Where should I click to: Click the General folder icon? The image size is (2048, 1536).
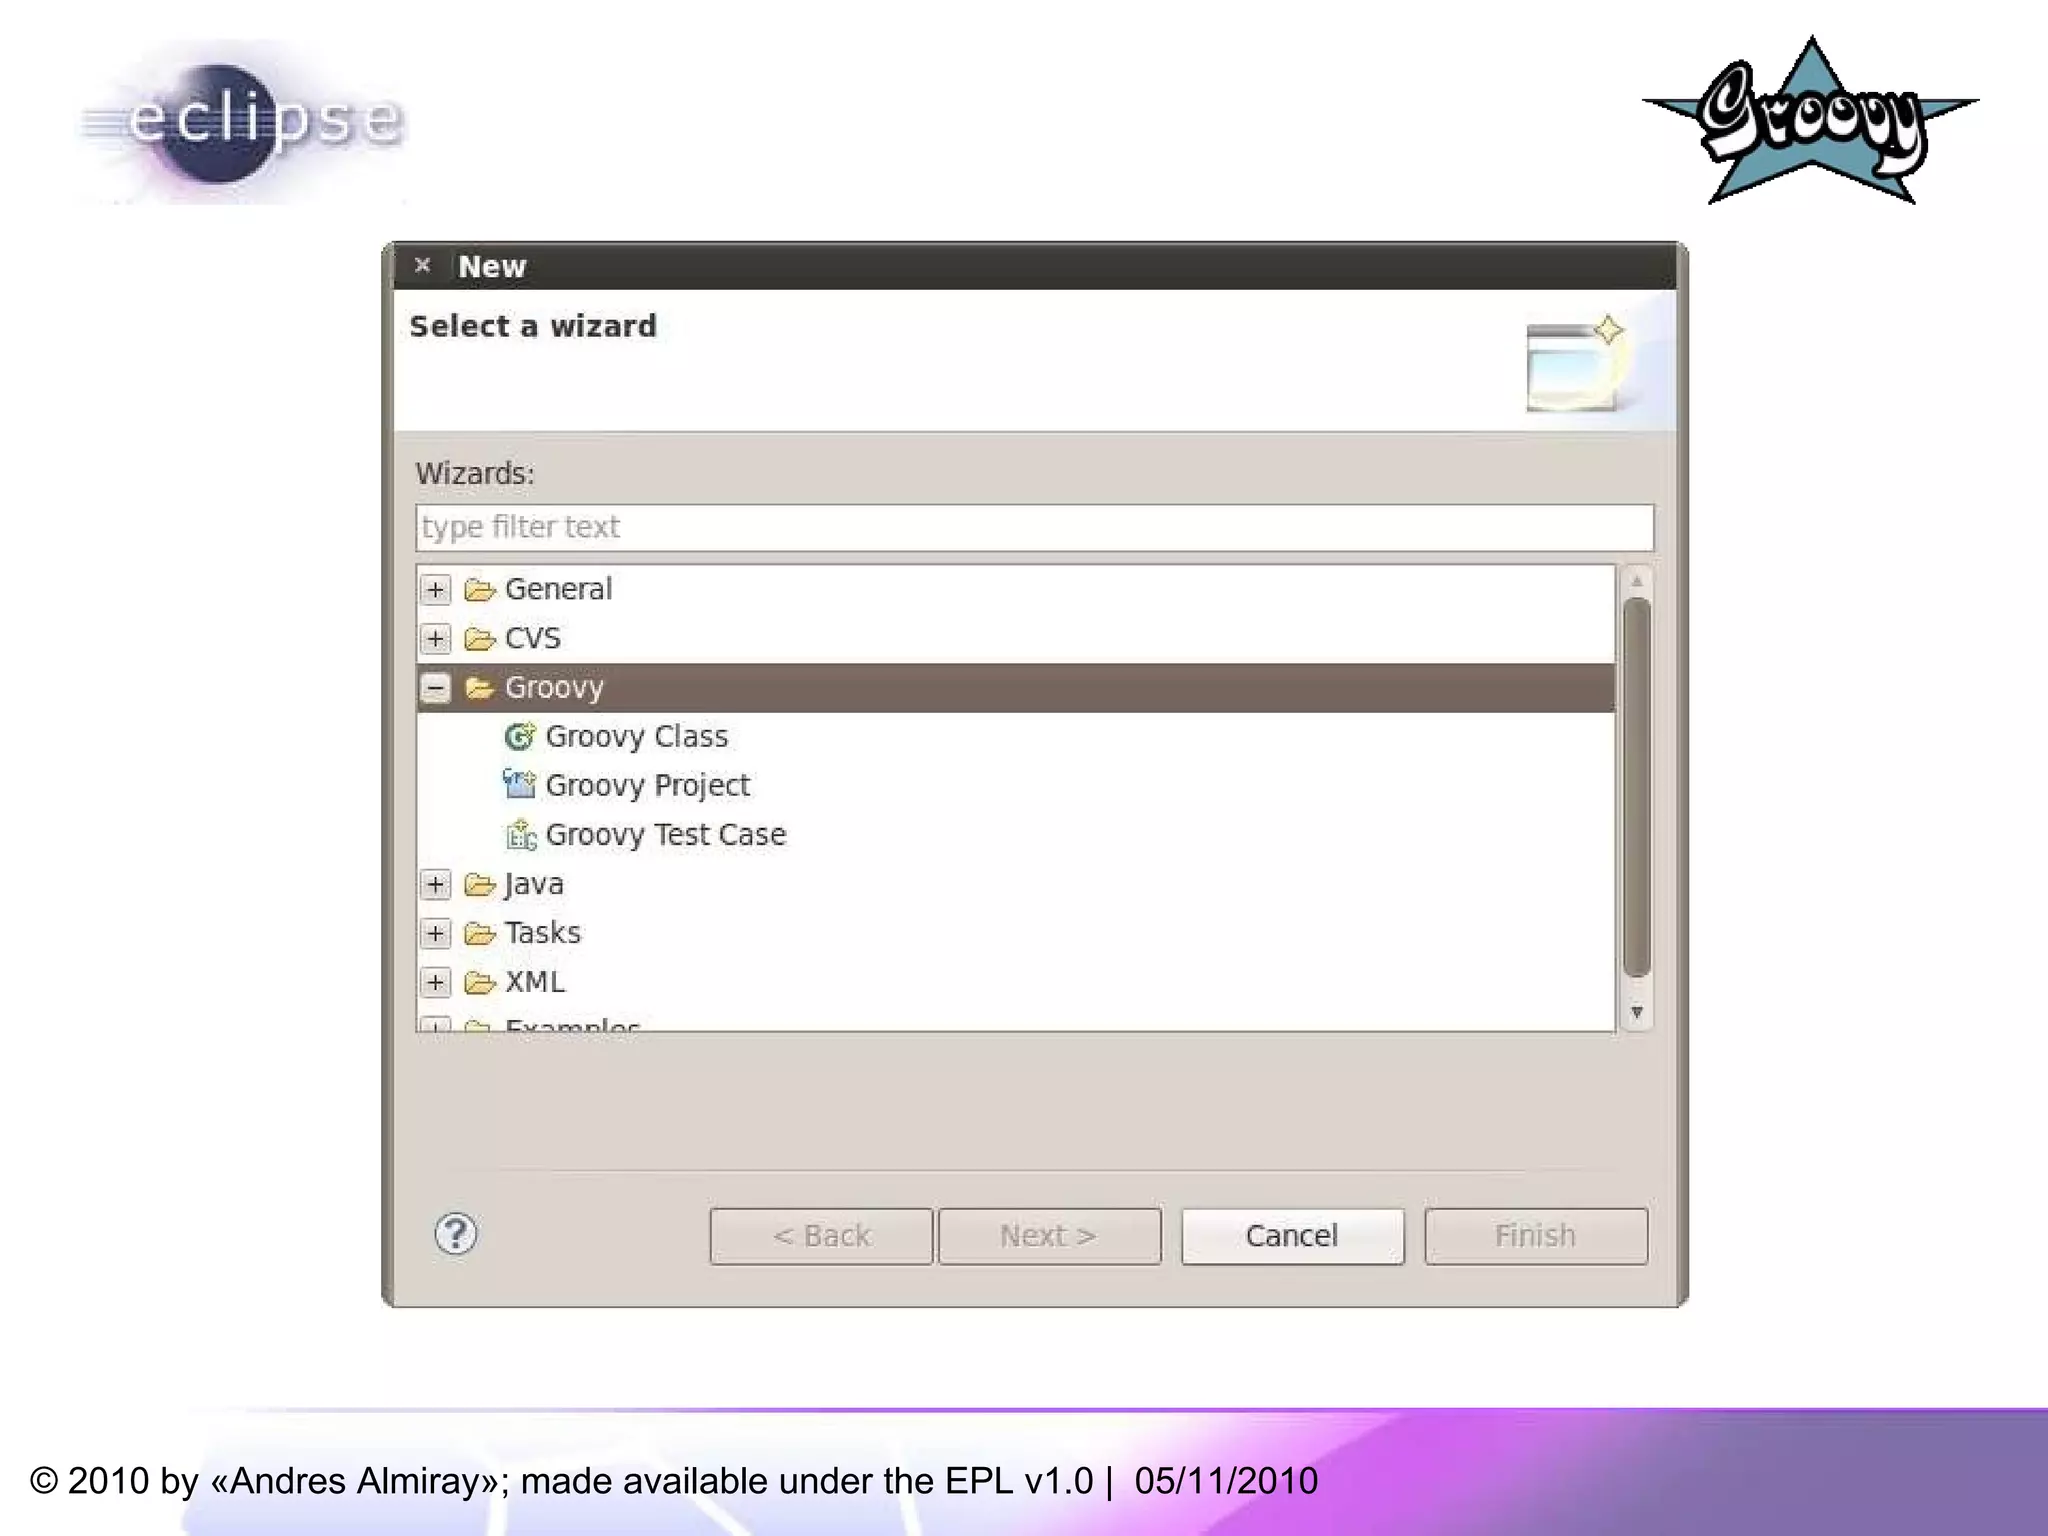(480, 590)
